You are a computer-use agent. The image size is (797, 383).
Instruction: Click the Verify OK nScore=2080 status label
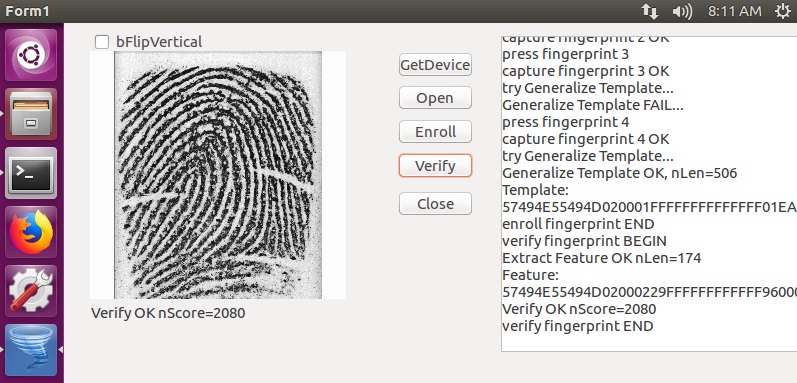click(x=168, y=313)
